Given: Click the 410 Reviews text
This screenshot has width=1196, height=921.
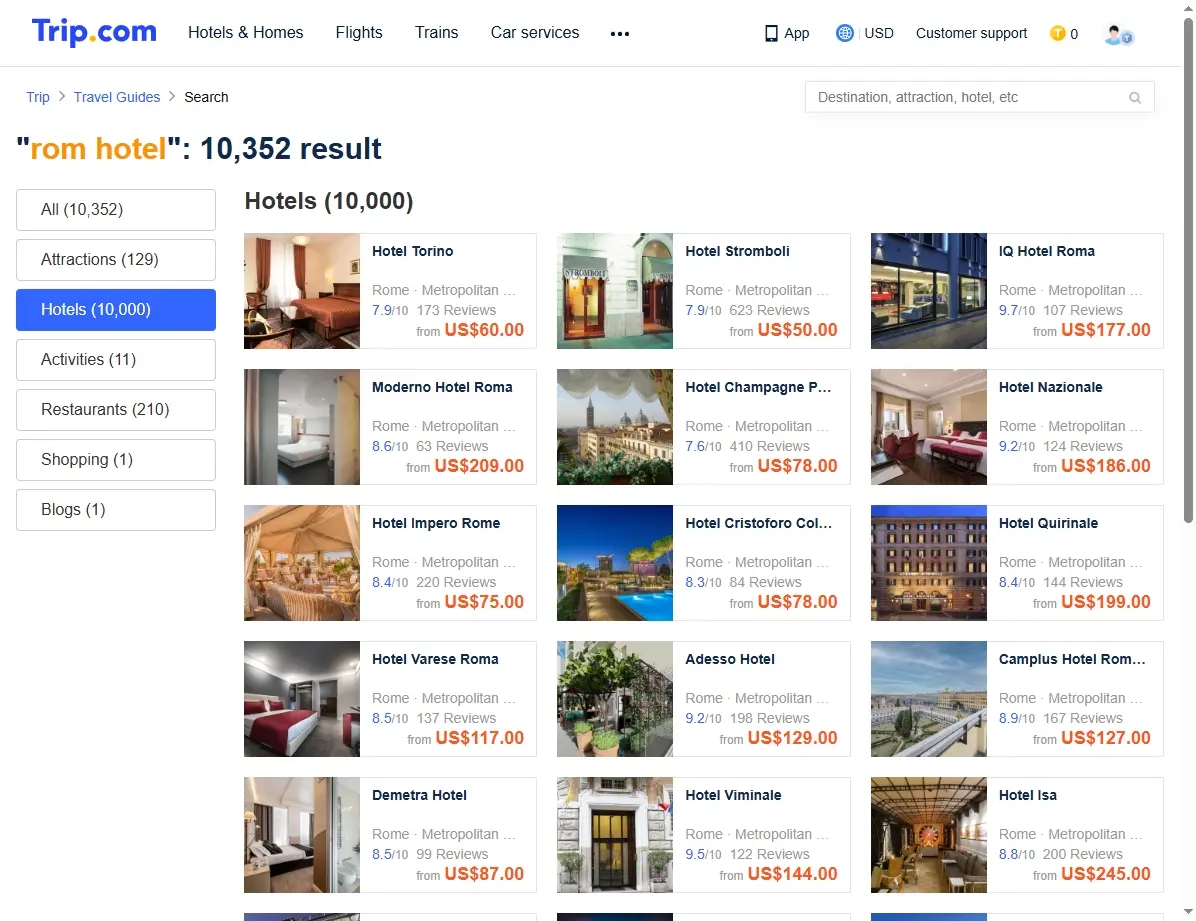Looking at the screenshot, I should pyautogui.click(x=770, y=446).
